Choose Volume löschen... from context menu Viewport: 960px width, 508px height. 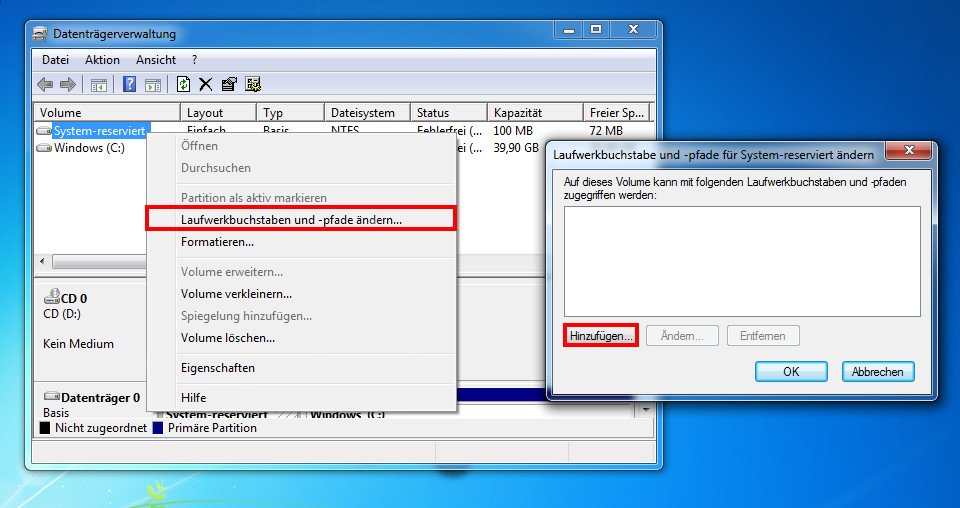pos(301,338)
